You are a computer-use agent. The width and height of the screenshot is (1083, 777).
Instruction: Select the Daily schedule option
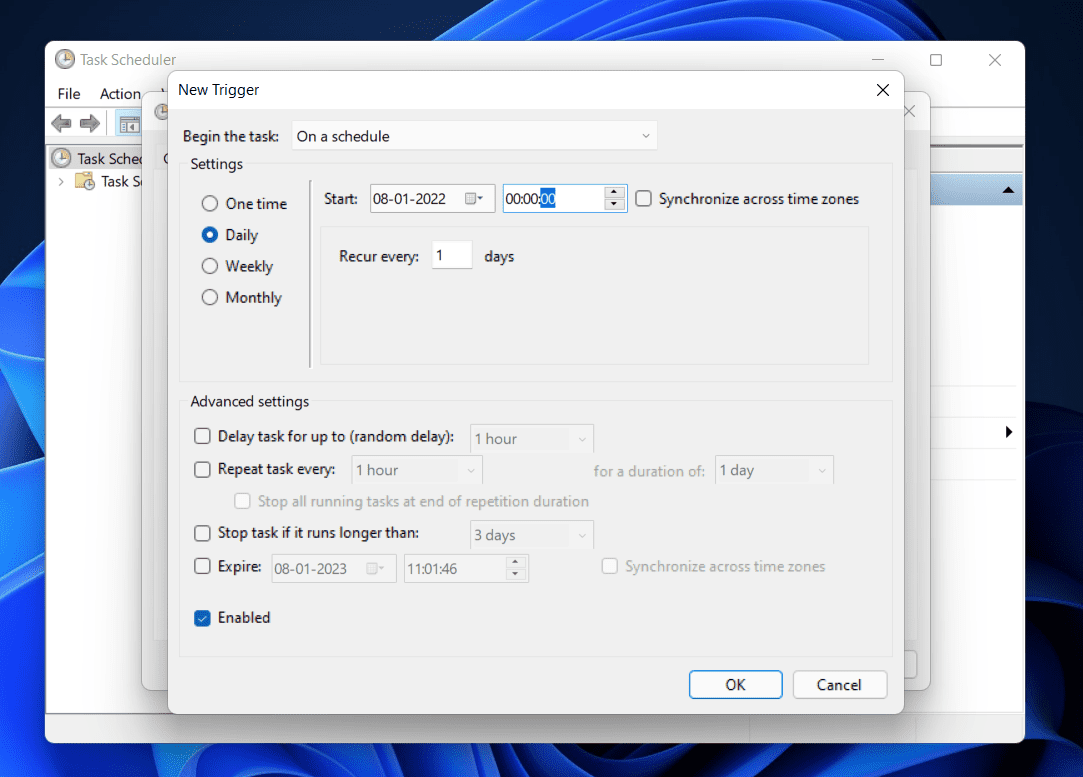pyautogui.click(x=209, y=235)
